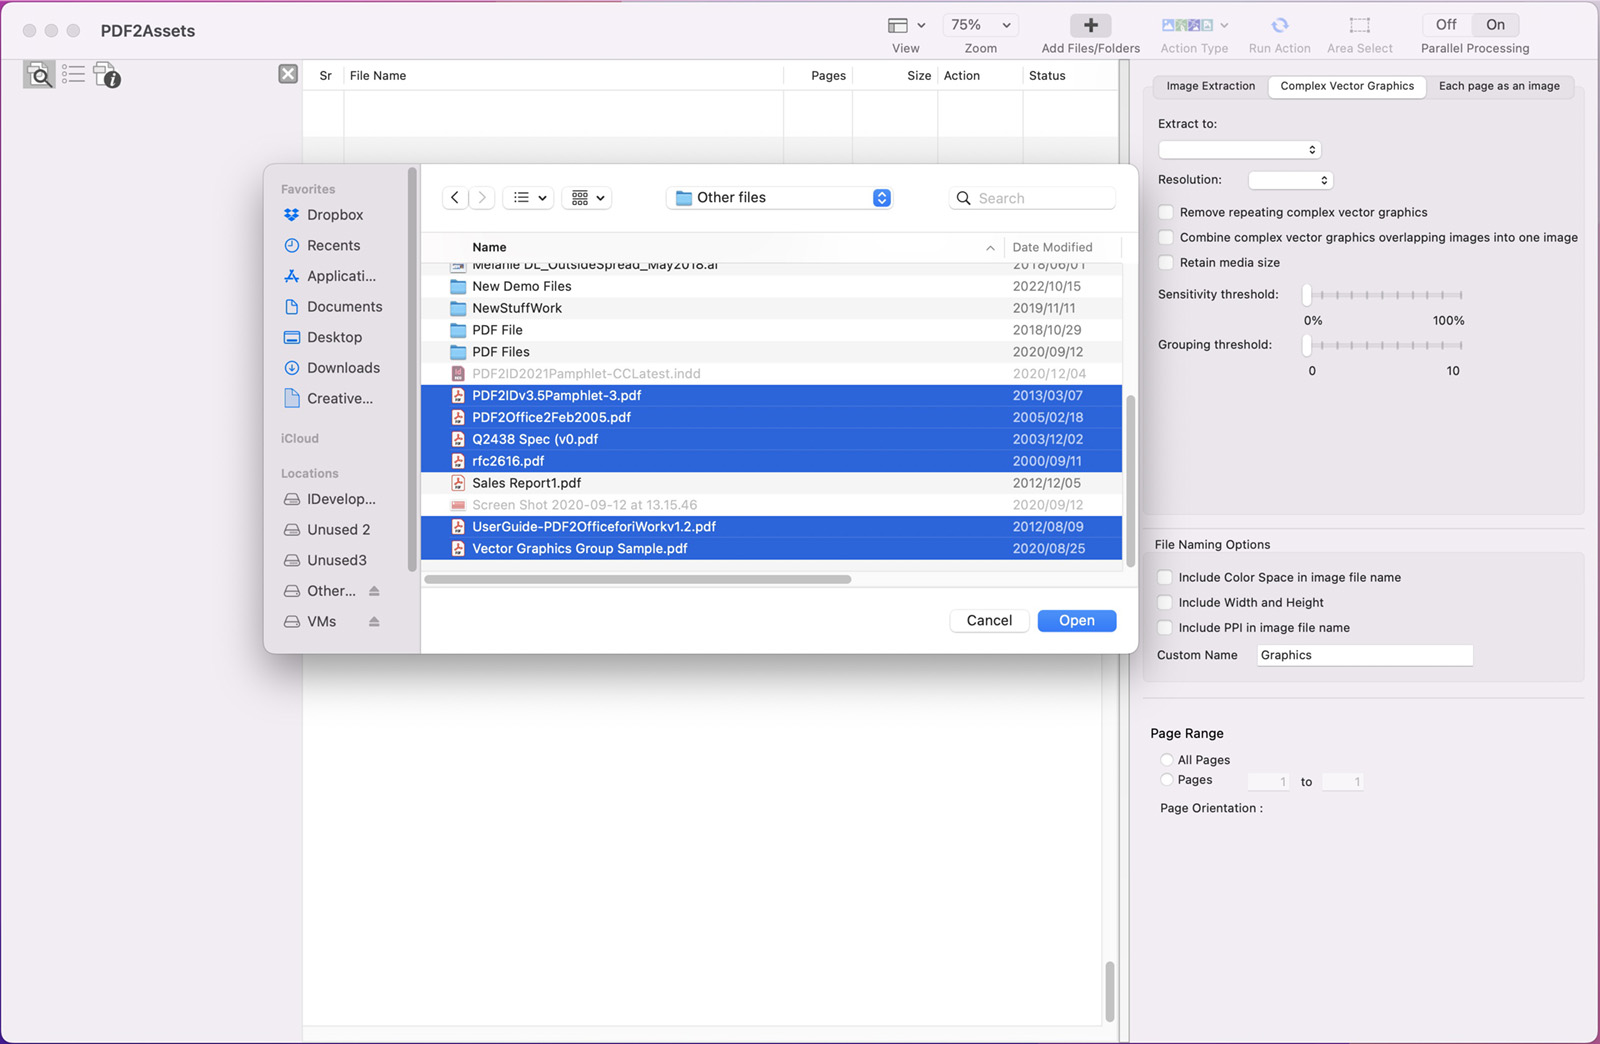Click the Pages start number field
1600x1044 pixels.
click(1268, 782)
